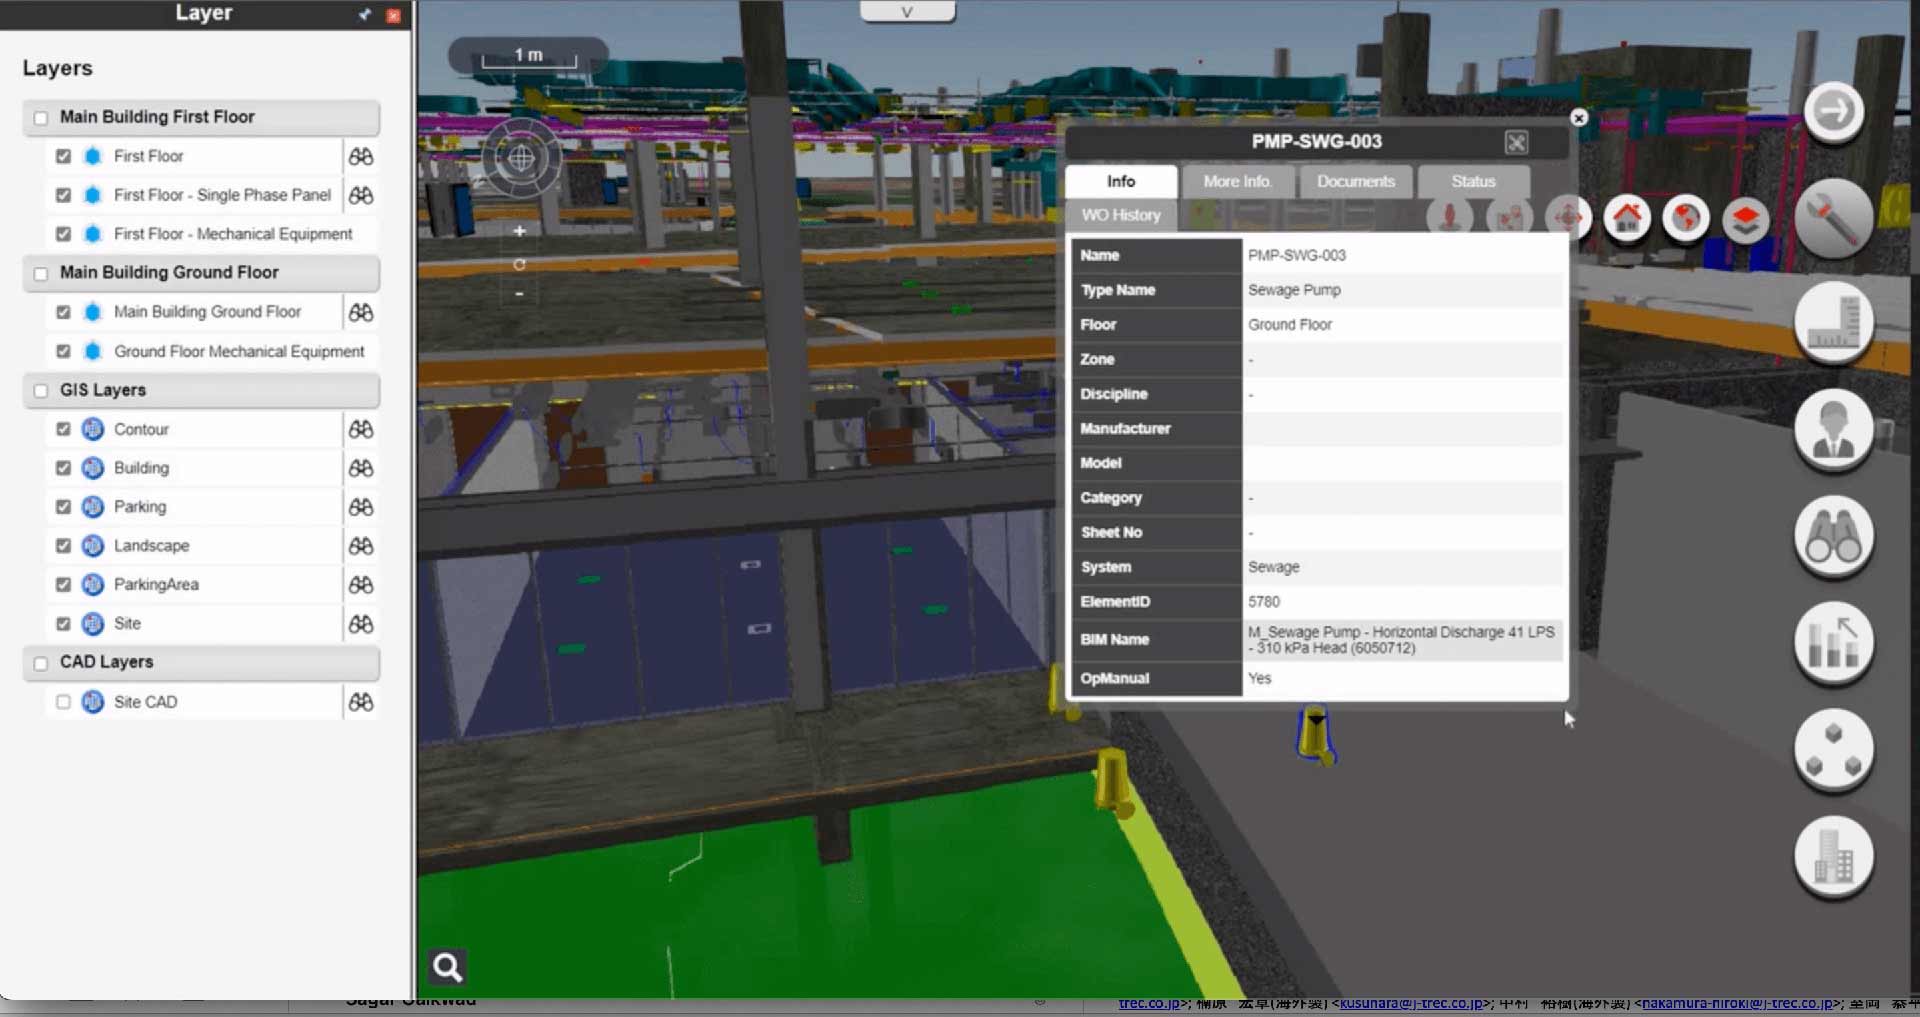Click the binoculars icon in right toolbar
Image resolution: width=1920 pixels, height=1017 pixels.
pos(1832,537)
